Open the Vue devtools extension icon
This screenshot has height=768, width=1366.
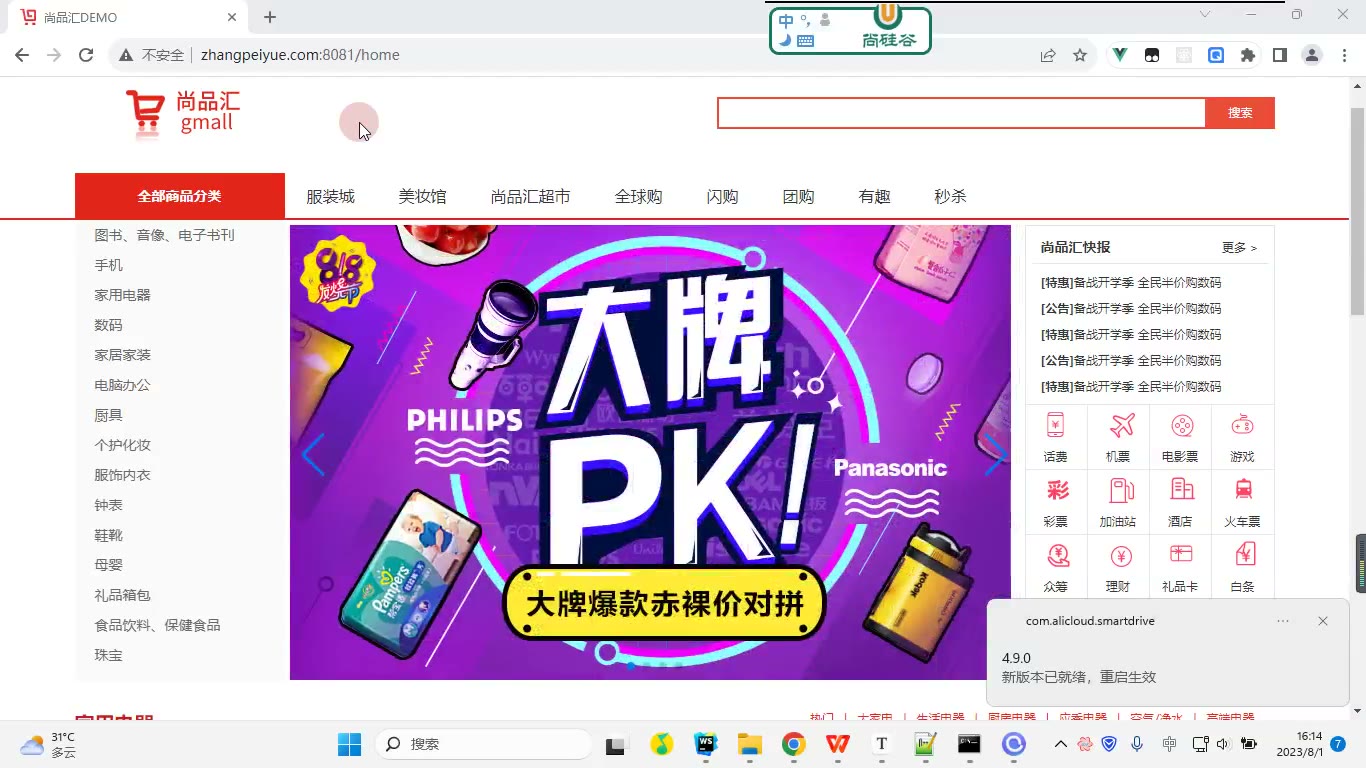pos(1120,55)
